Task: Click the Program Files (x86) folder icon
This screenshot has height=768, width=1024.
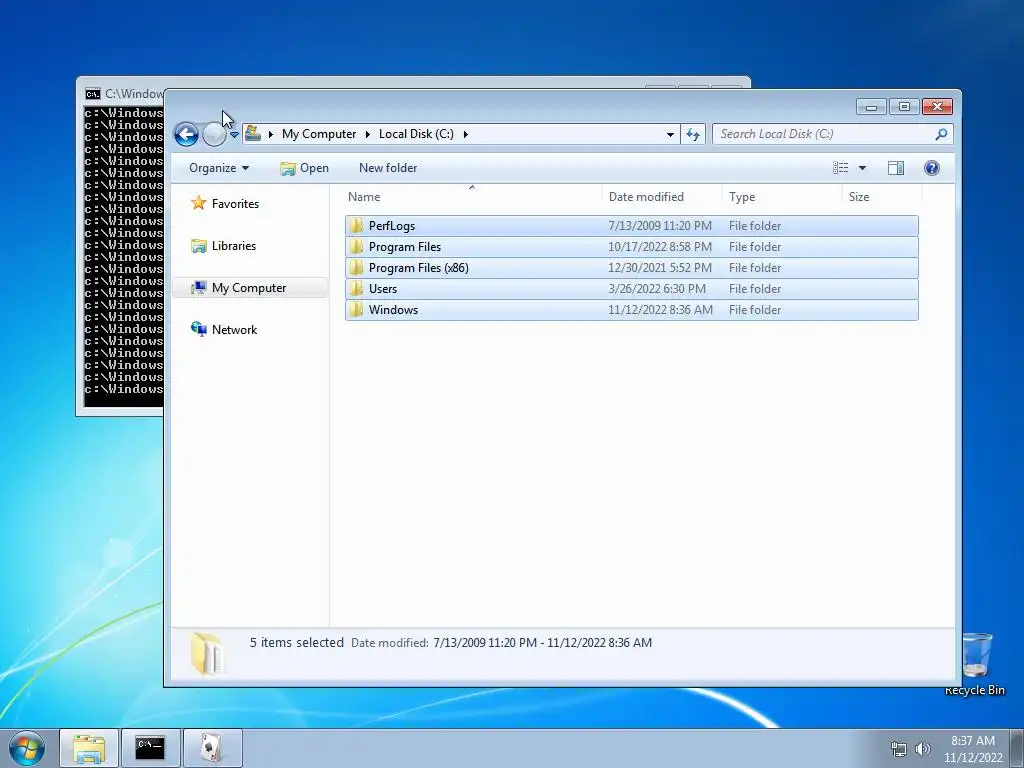Action: coord(356,268)
